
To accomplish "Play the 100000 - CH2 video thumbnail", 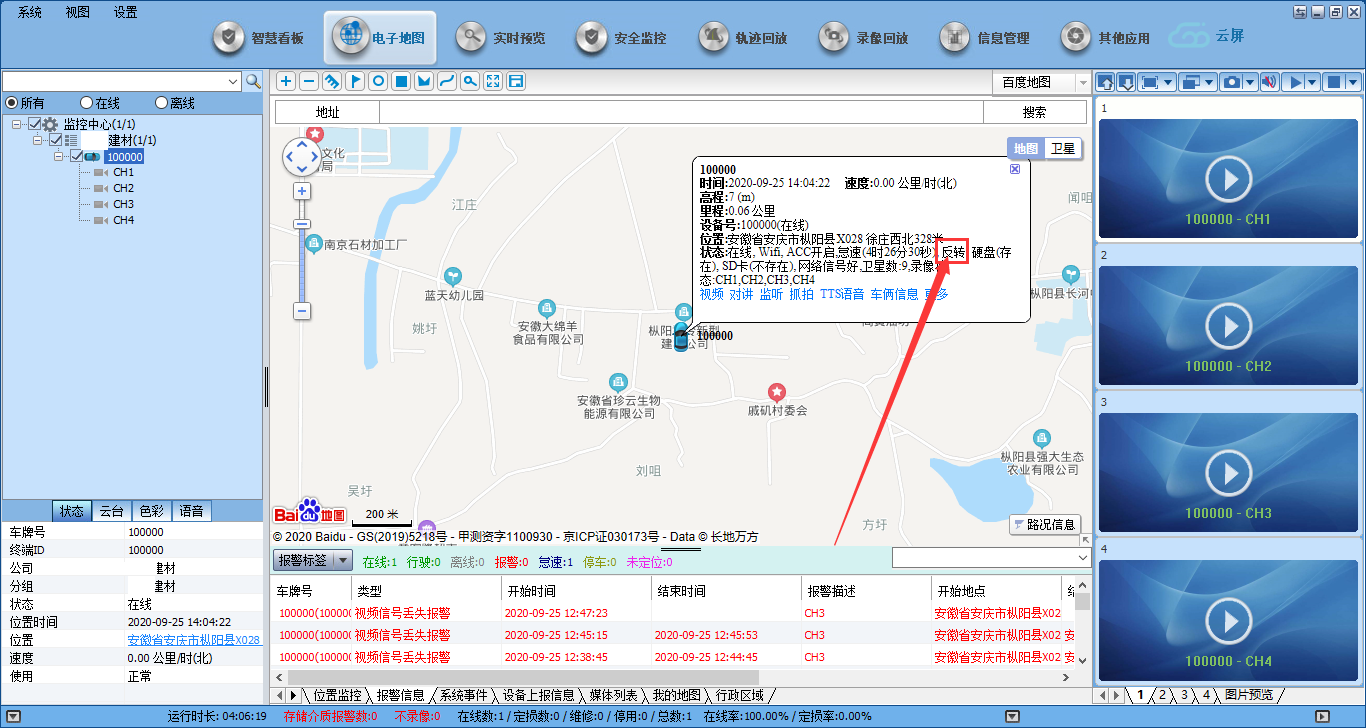I will point(1228,326).
